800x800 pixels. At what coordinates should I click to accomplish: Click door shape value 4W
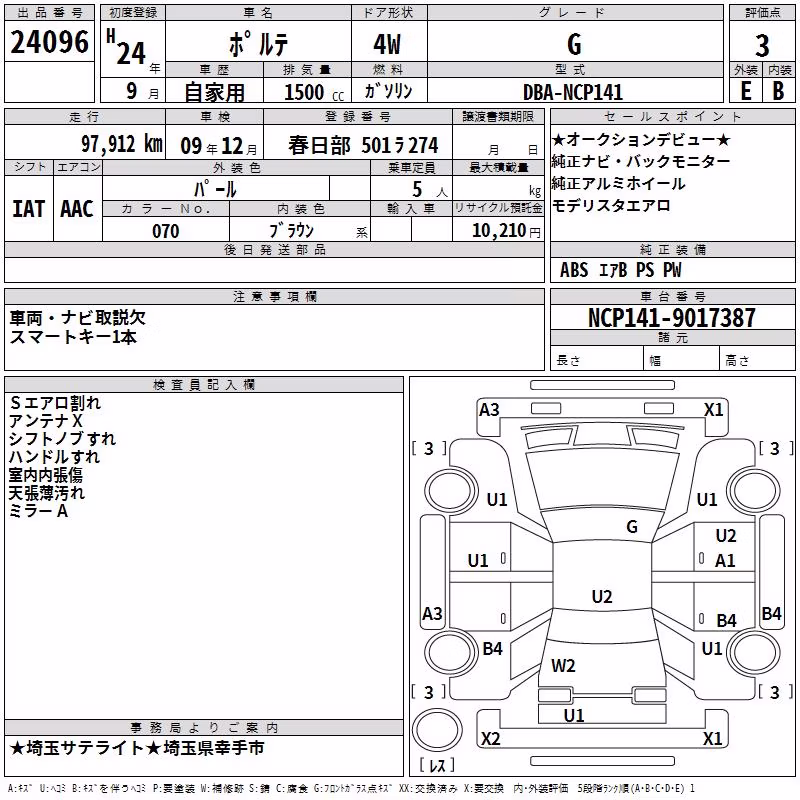pos(388,44)
